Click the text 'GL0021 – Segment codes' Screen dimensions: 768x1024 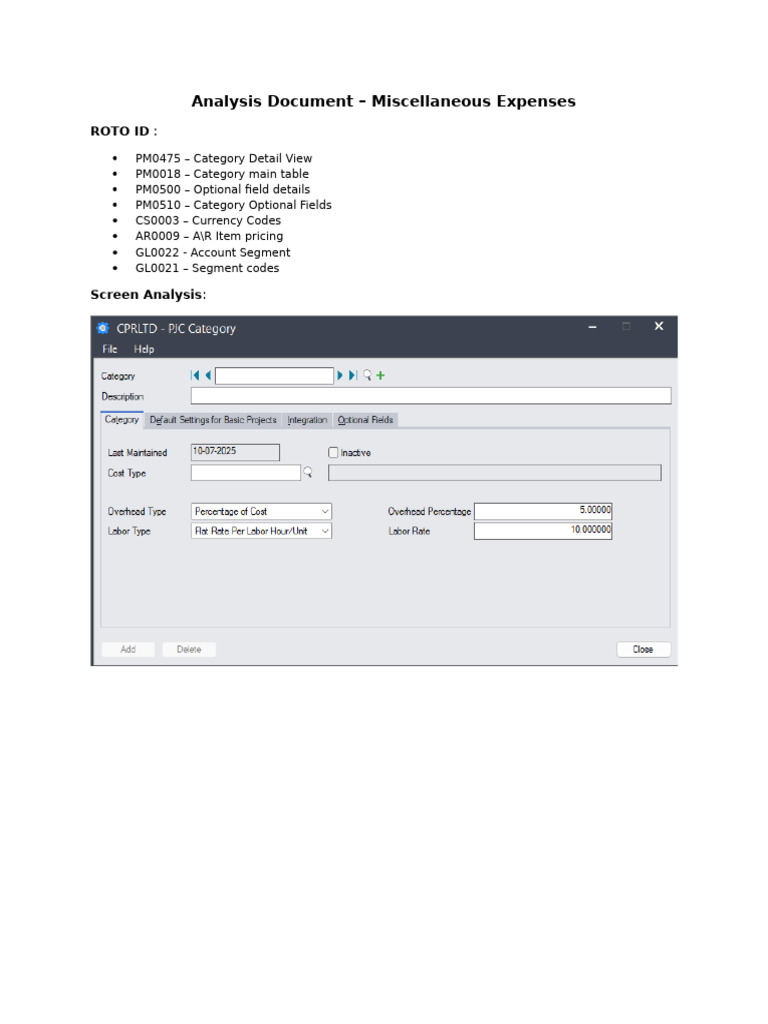point(207,268)
